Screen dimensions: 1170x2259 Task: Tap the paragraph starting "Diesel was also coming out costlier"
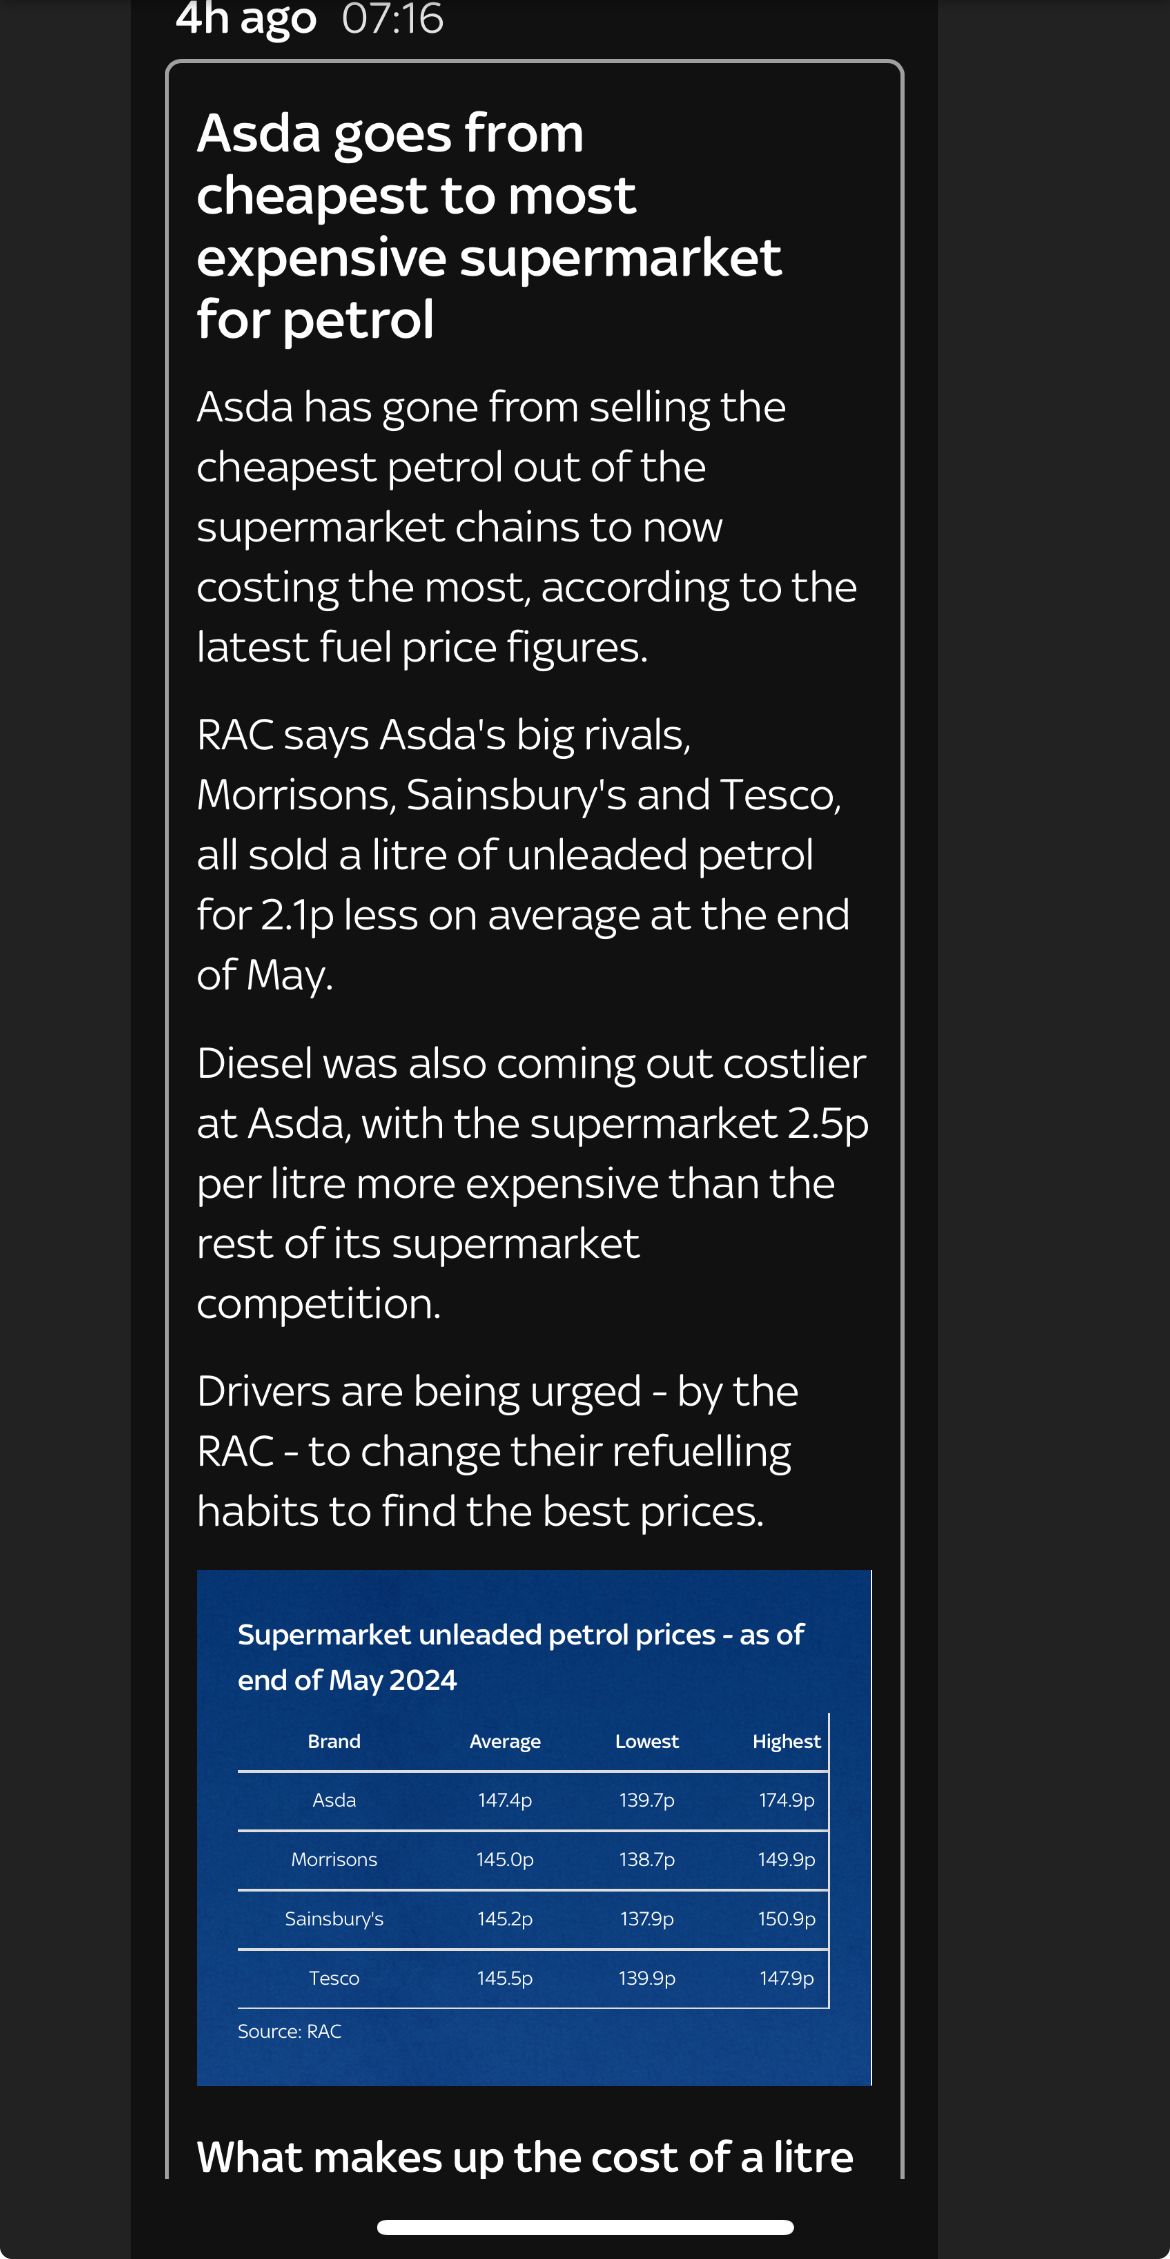[530, 1182]
